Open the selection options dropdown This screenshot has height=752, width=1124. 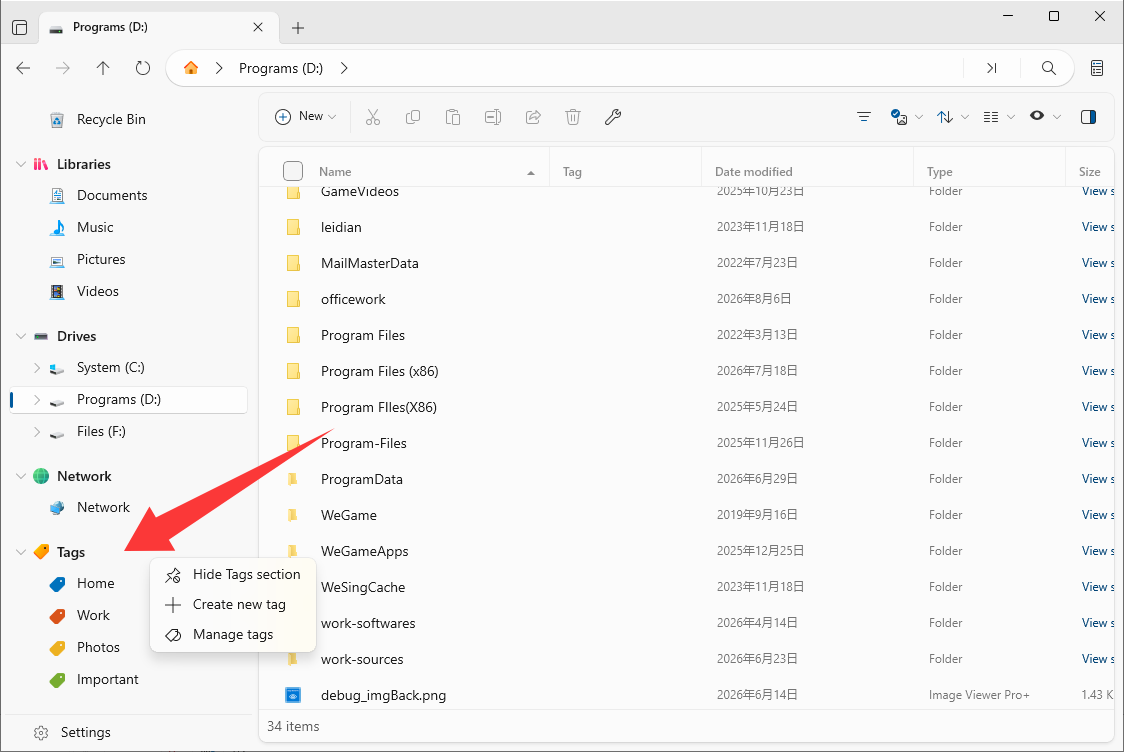point(906,117)
